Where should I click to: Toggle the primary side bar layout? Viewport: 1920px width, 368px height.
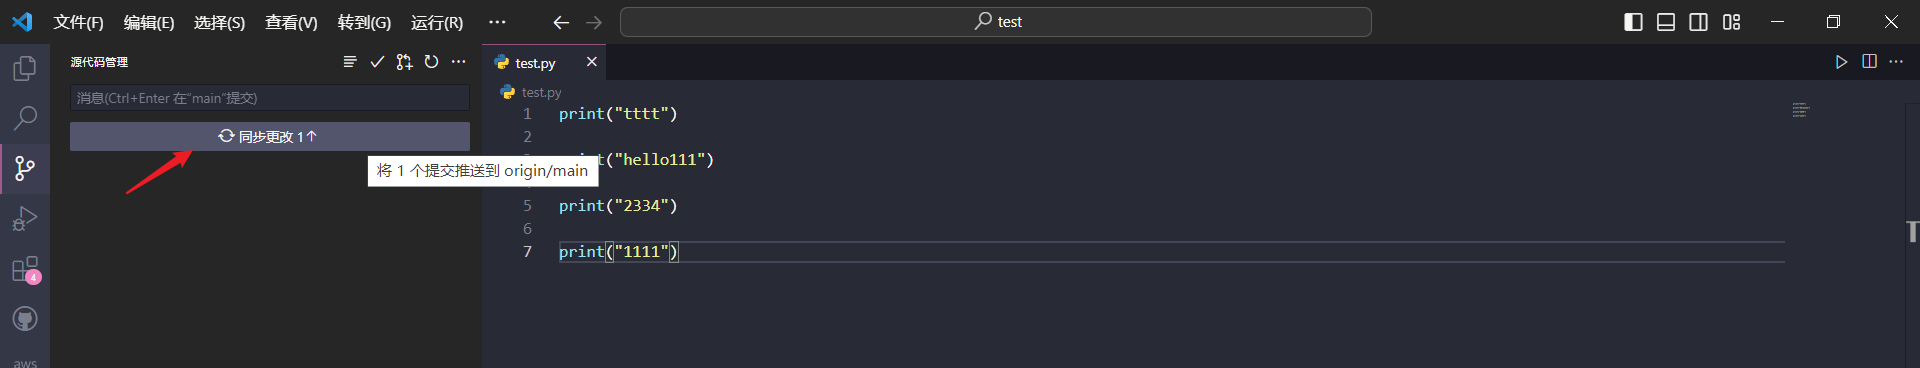click(x=1633, y=22)
